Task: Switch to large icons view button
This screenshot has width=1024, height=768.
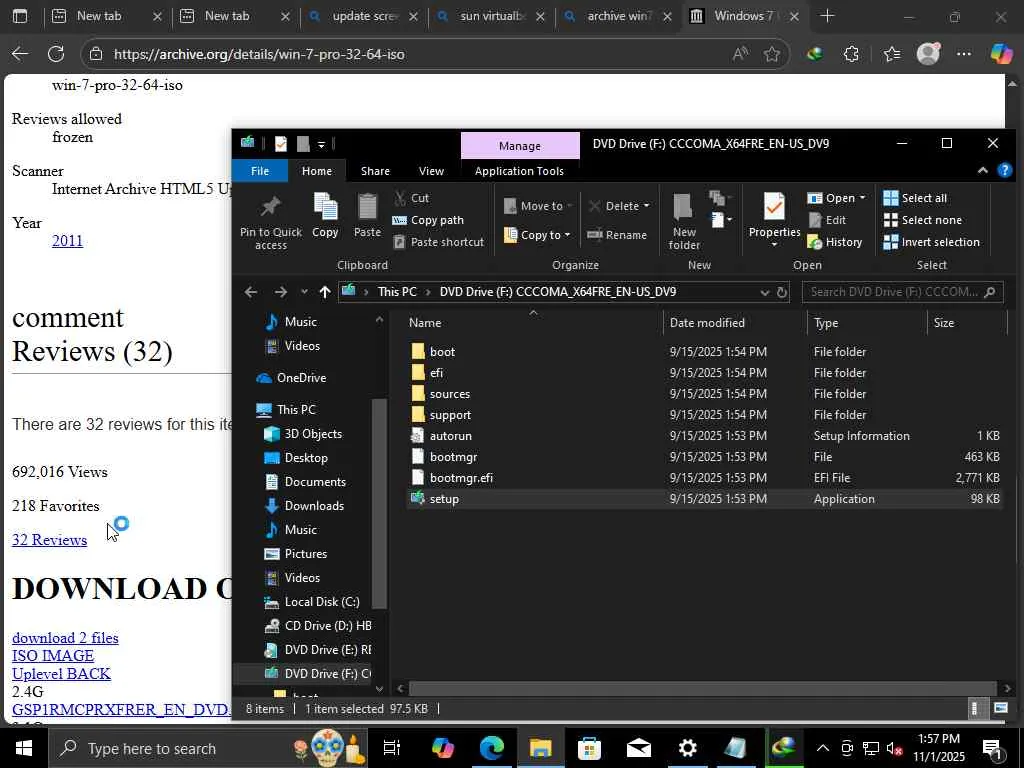Action: (x=1000, y=708)
